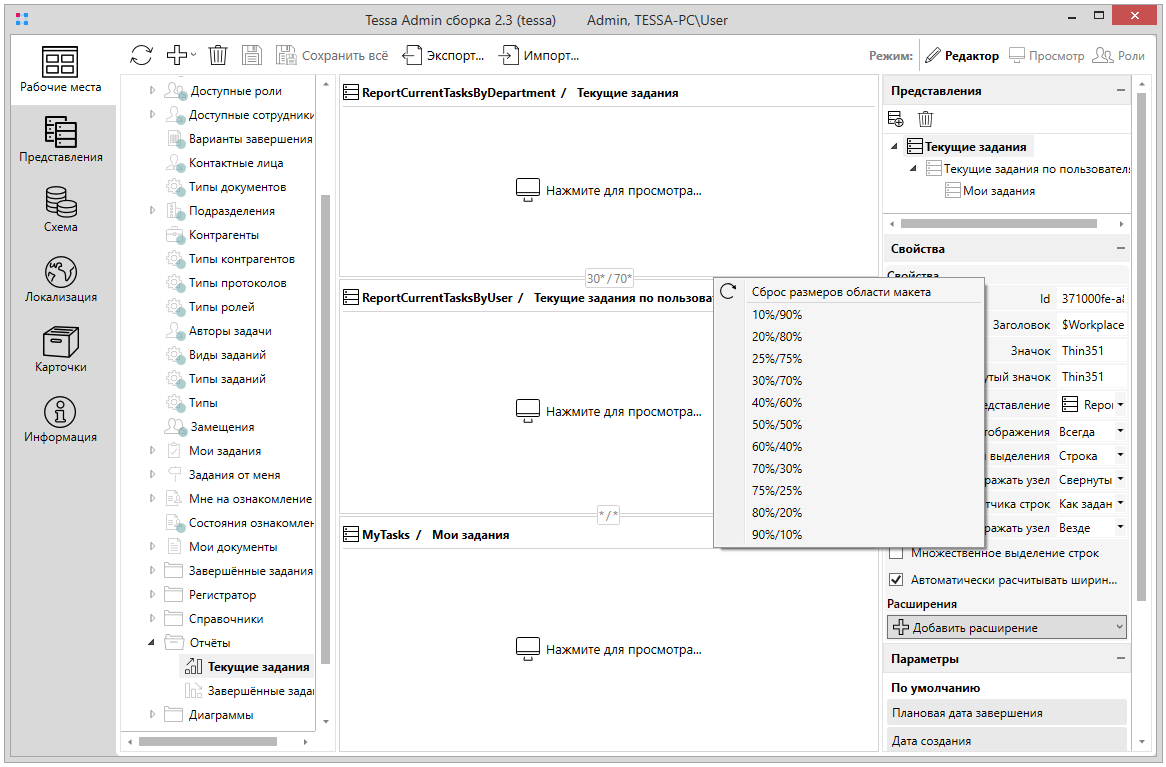
Task: Click the */* splitter label
Action: coord(608,514)
